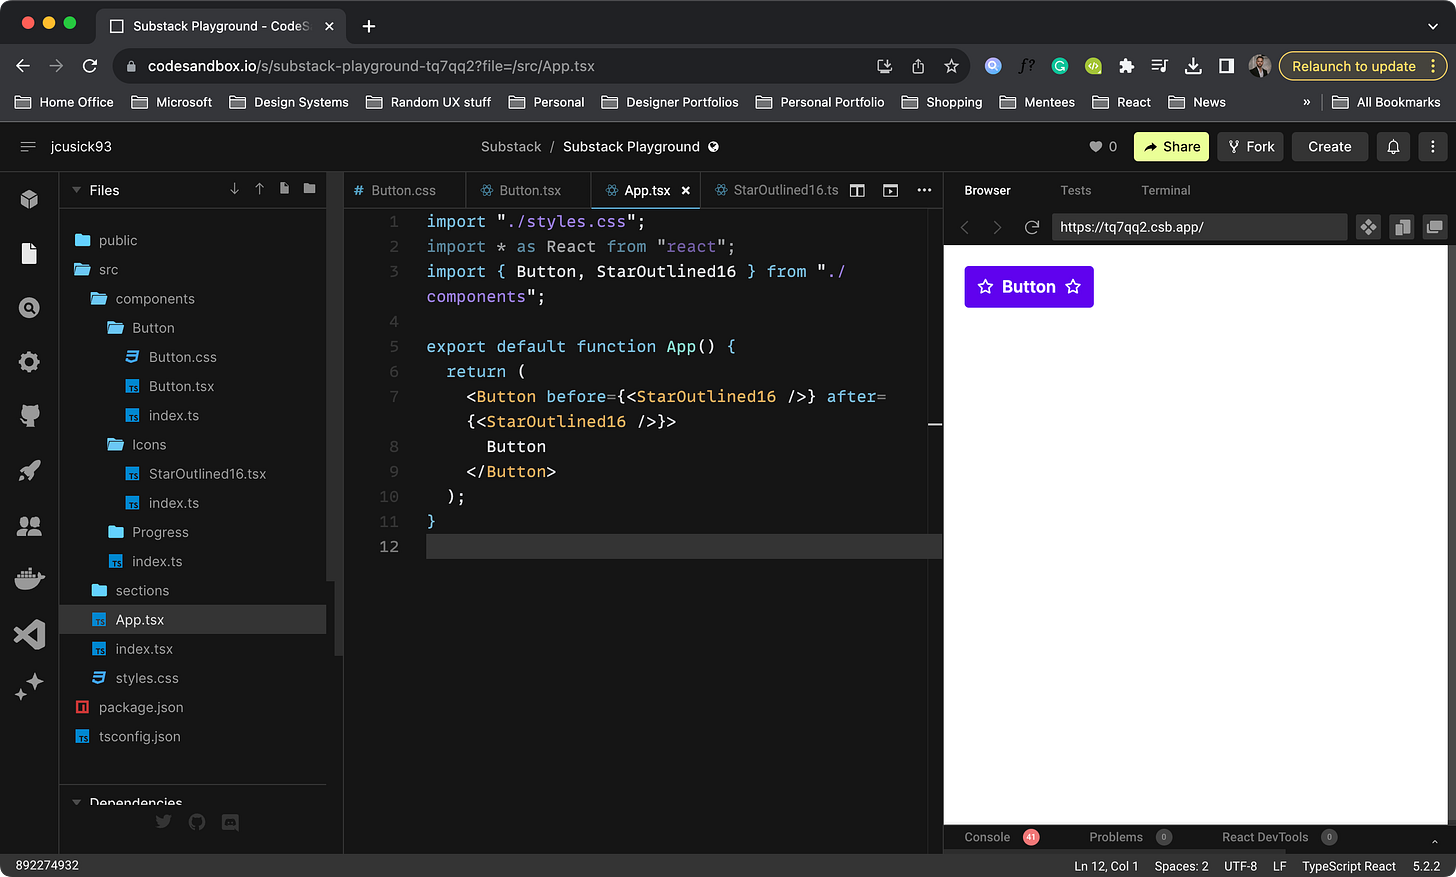Viewport: 1456px width, 877px height.
Task: Open preview in new window icon
Action: [x=1434, y=227]
